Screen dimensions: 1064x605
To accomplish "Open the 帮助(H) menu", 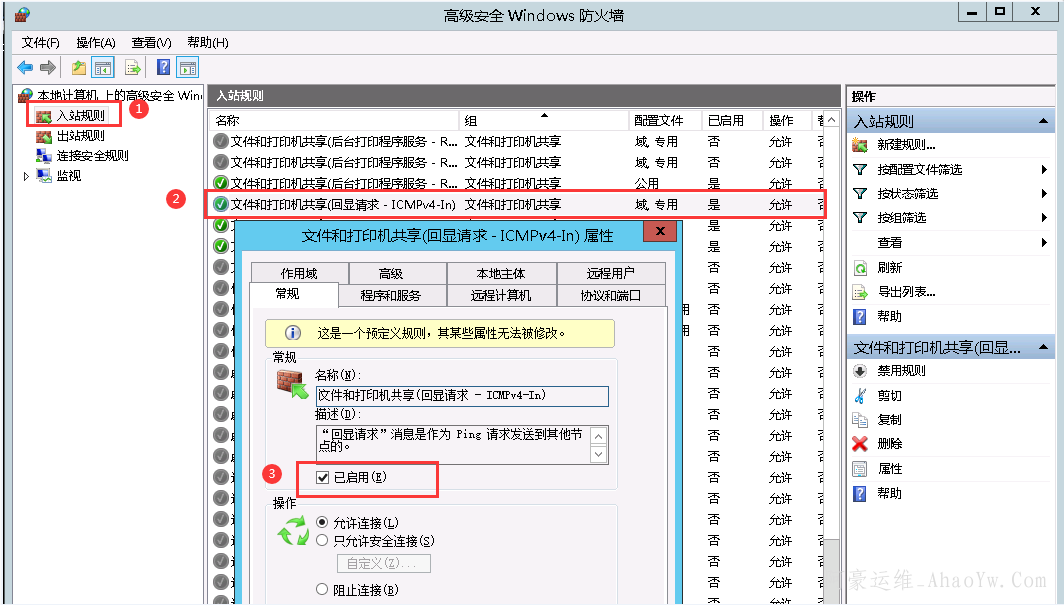I will (208, 43).
